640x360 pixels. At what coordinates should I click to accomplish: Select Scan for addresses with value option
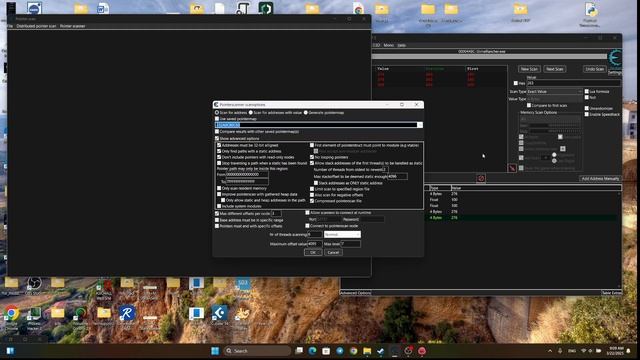pyautogui.click(x=251, y=113)
